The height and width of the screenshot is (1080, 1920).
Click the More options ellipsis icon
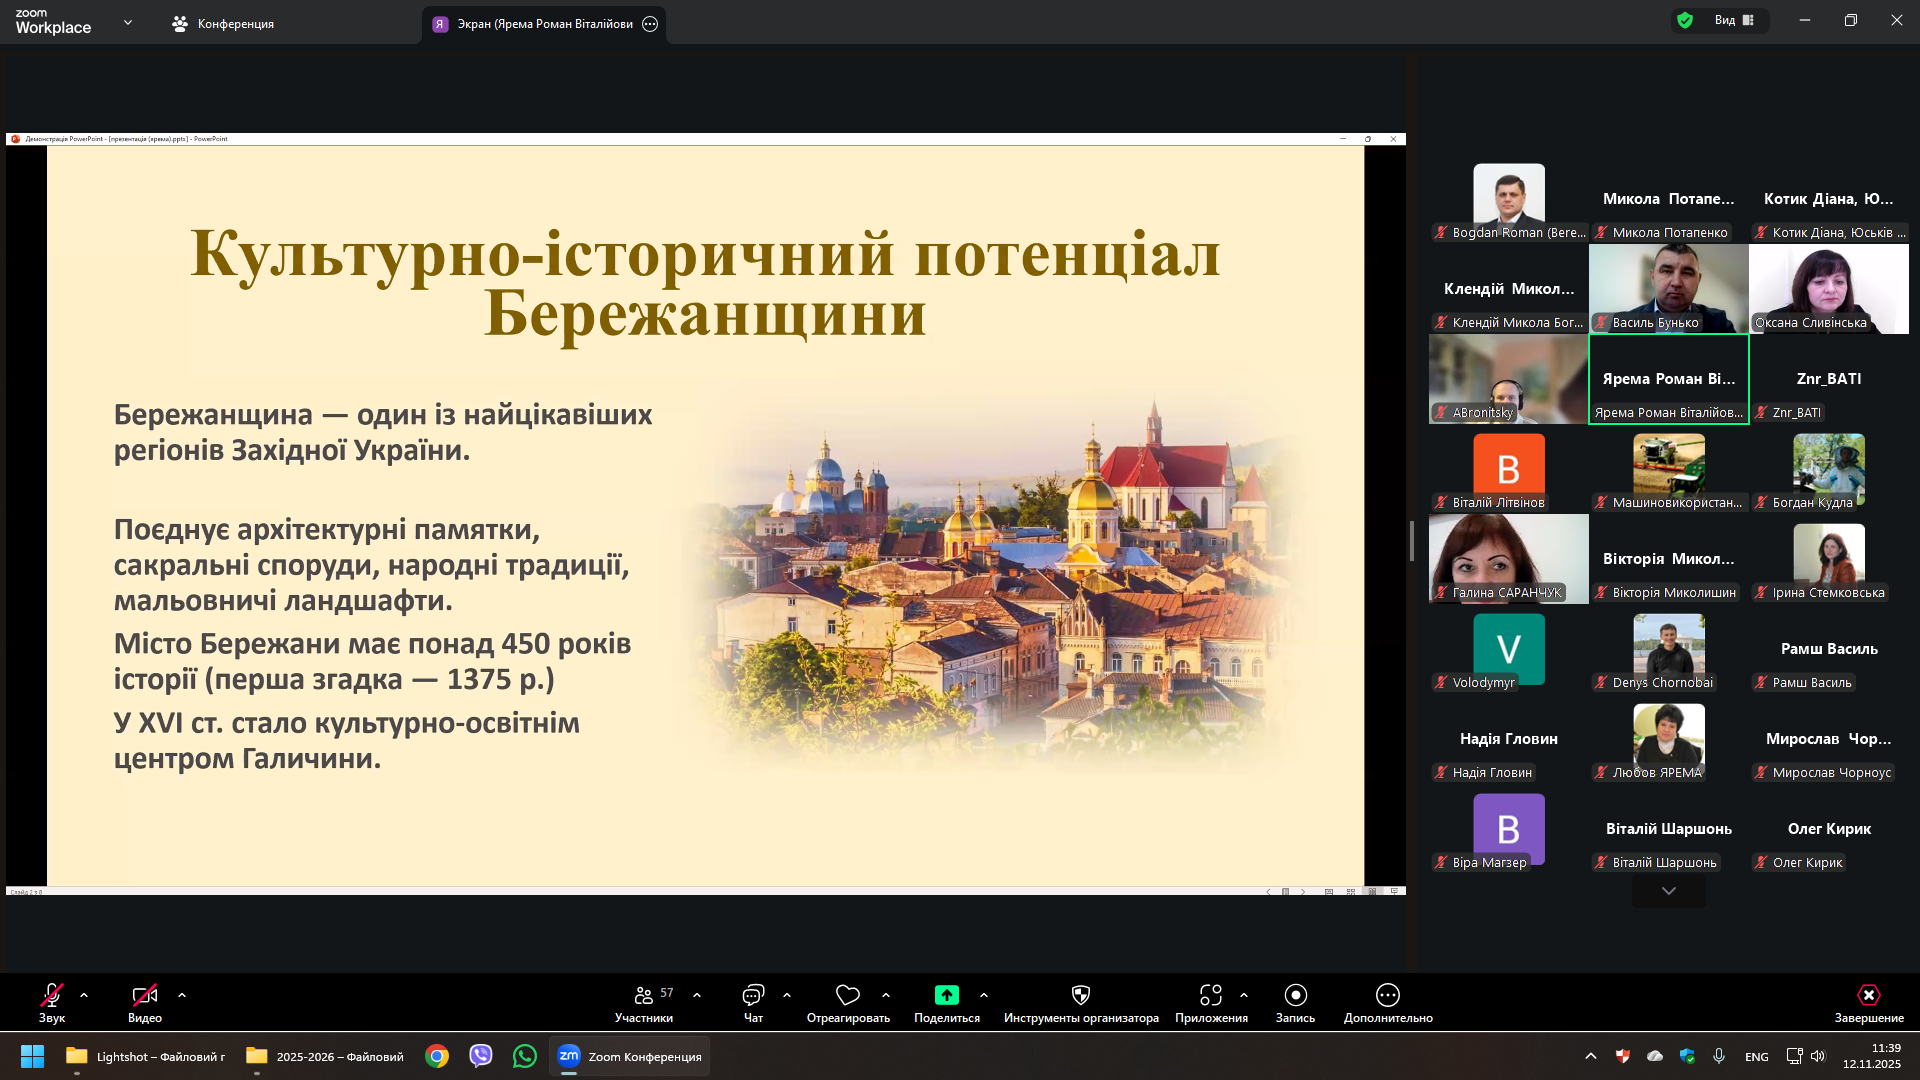pyautogui.click(x=1387, y=995)
